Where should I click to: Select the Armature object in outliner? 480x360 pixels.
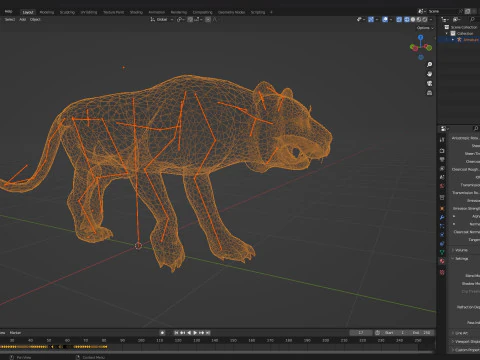pyautogui.click(x=471, y=40)
